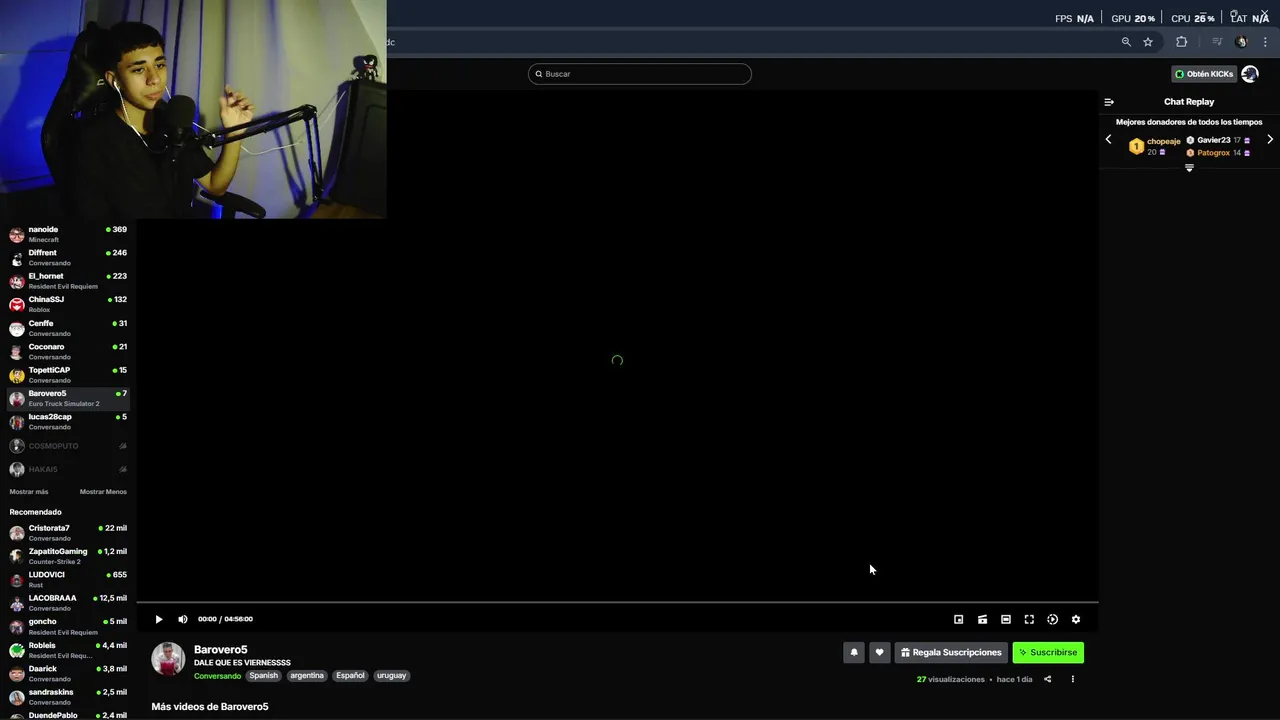Select the uruguay tag
1280x720 pixels.
click(x=392, y=676)
